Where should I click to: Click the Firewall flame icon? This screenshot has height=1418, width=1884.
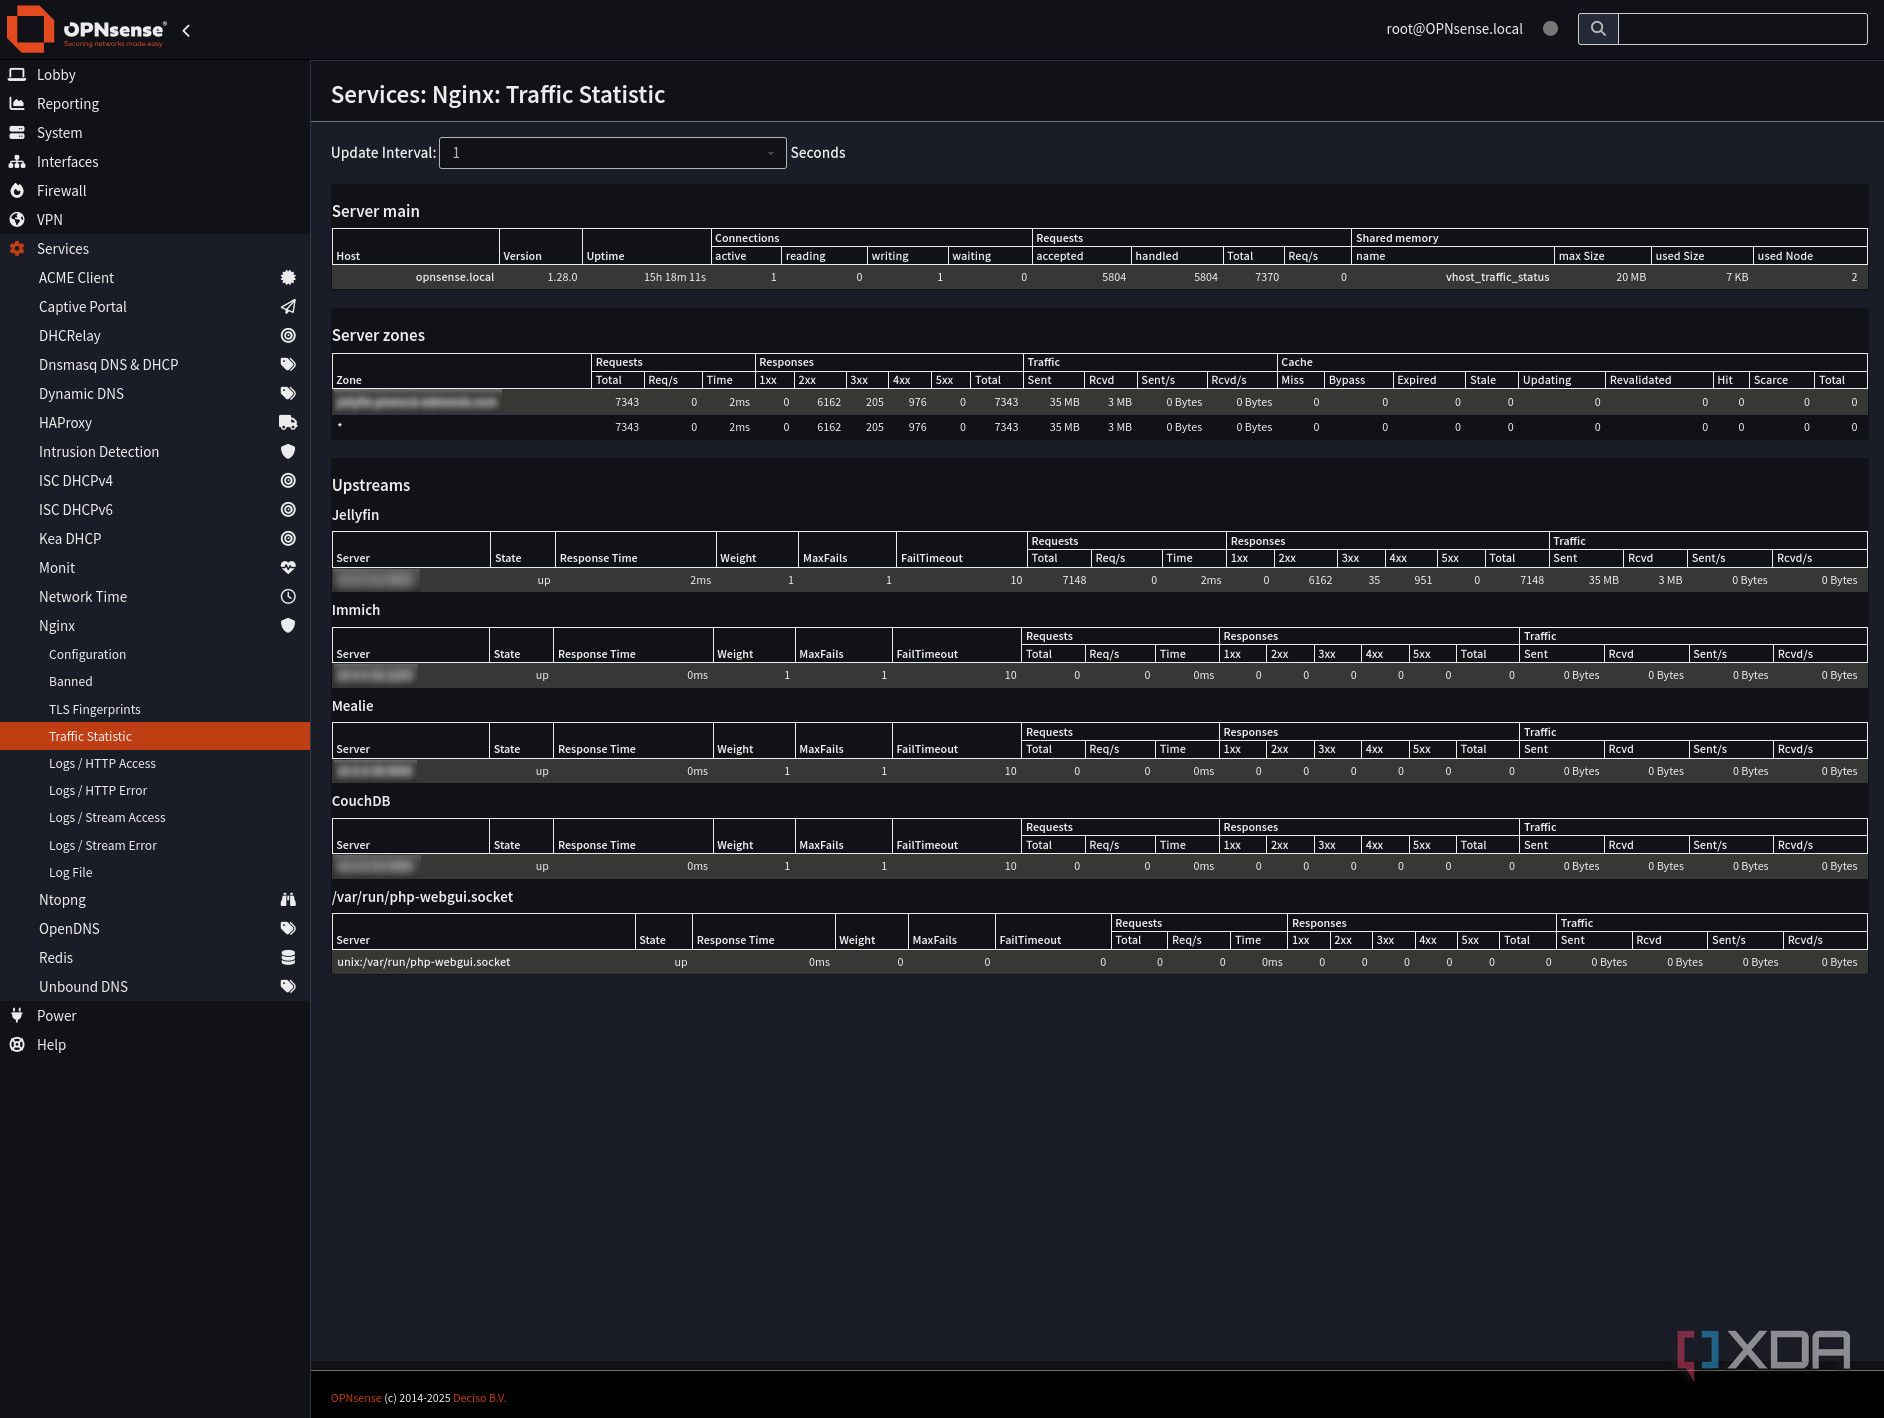coord(17,190)
